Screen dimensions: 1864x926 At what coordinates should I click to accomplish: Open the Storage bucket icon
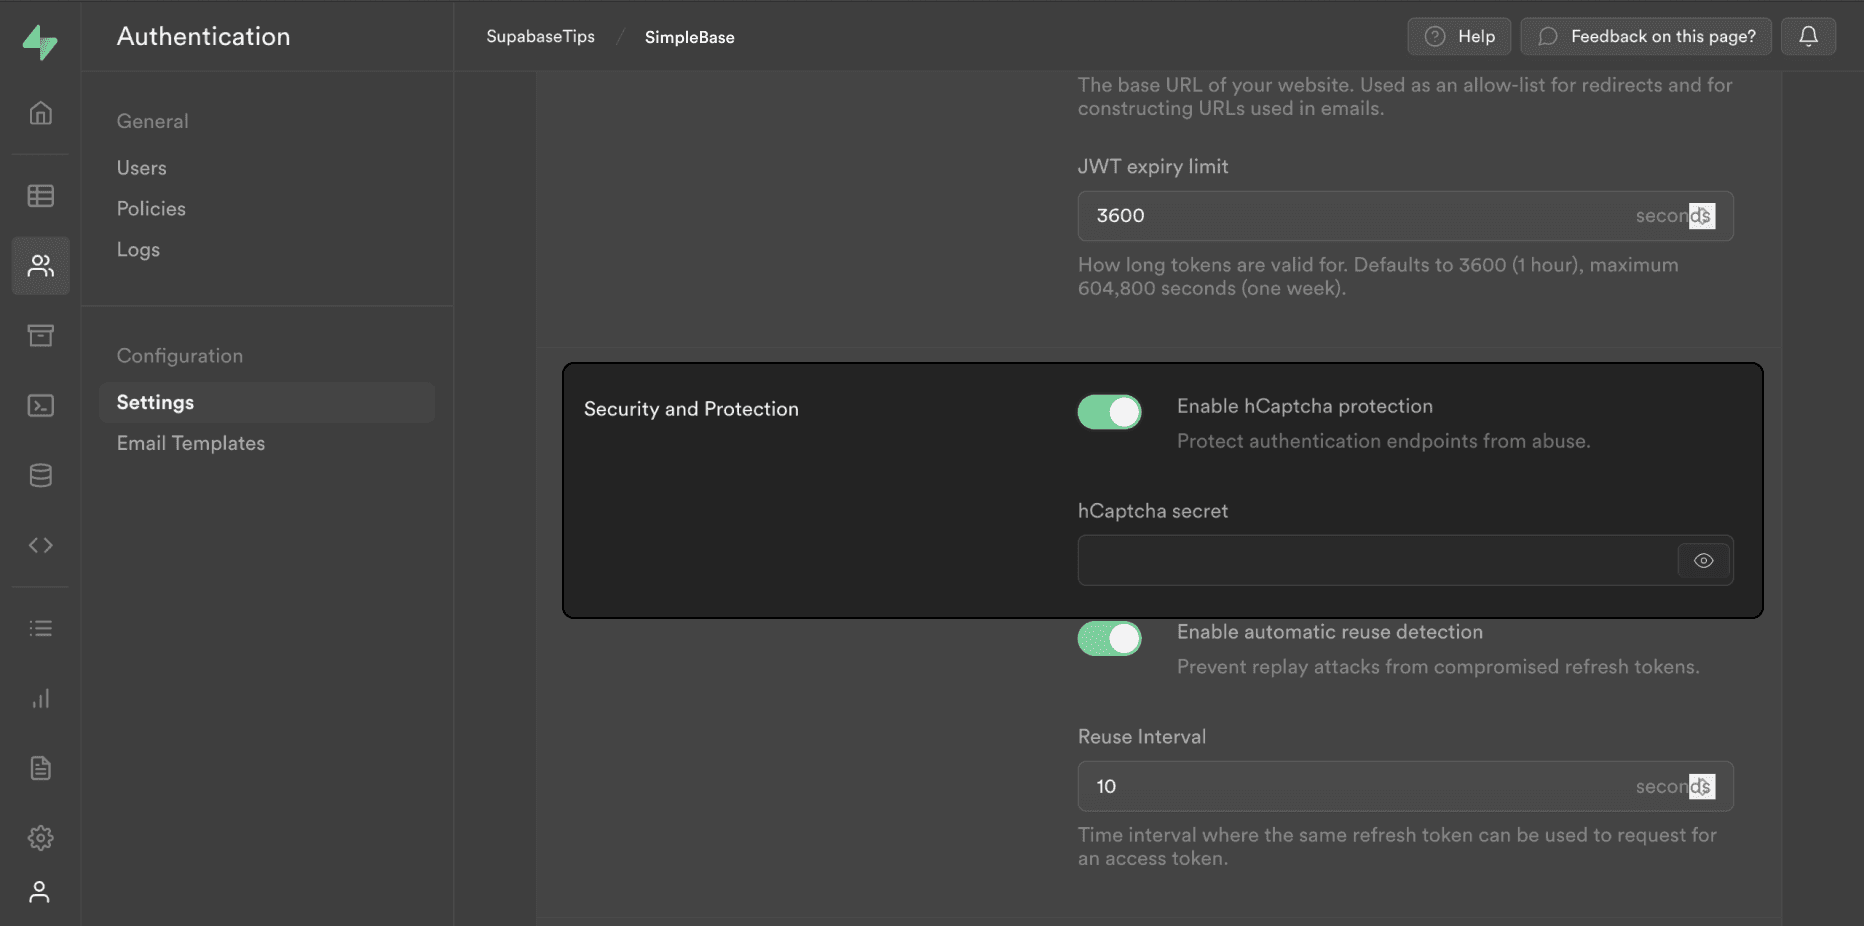tap(40, 335)
